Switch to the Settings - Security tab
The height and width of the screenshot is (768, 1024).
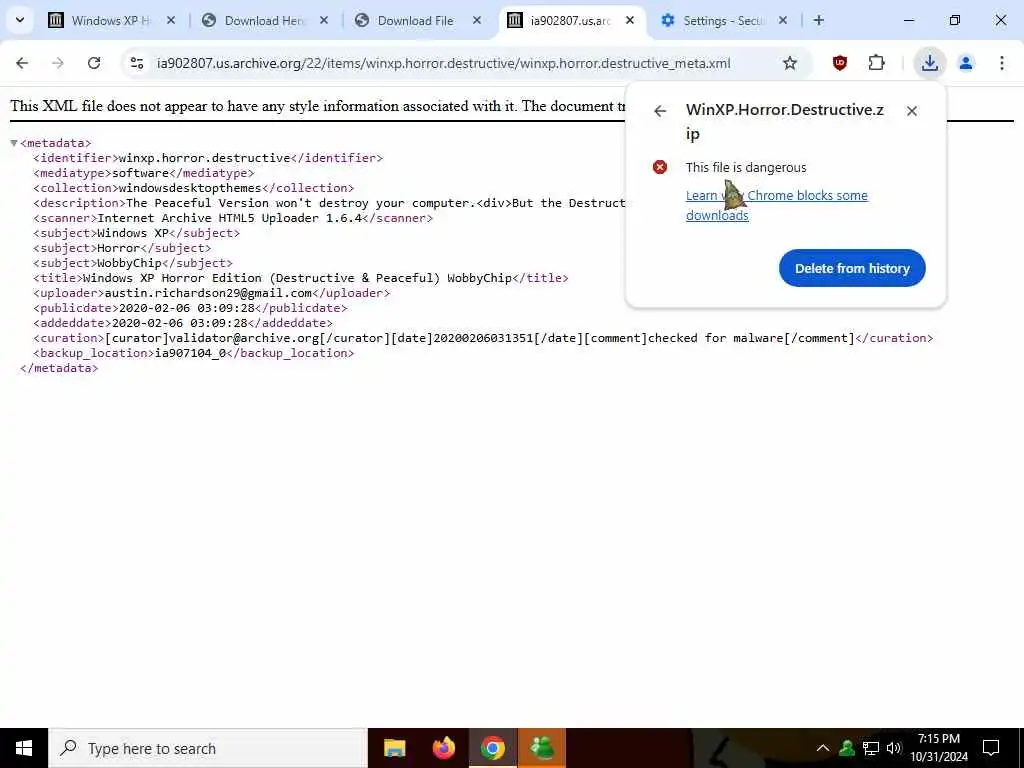(x=724, y=20)
